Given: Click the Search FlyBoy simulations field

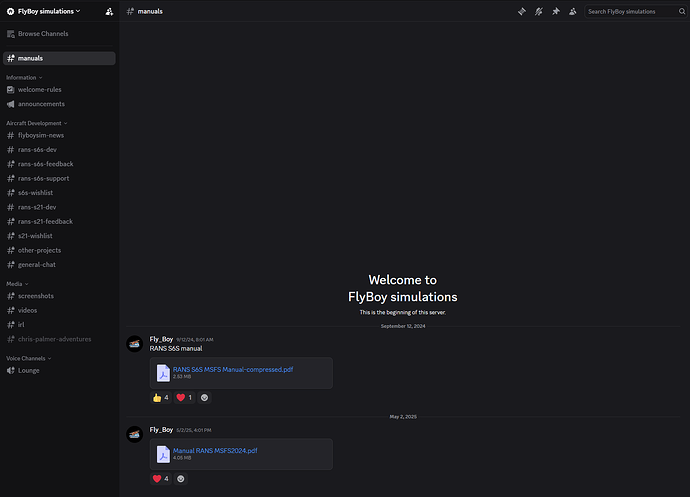Looking at the screenshot, I should click(635, 11).
